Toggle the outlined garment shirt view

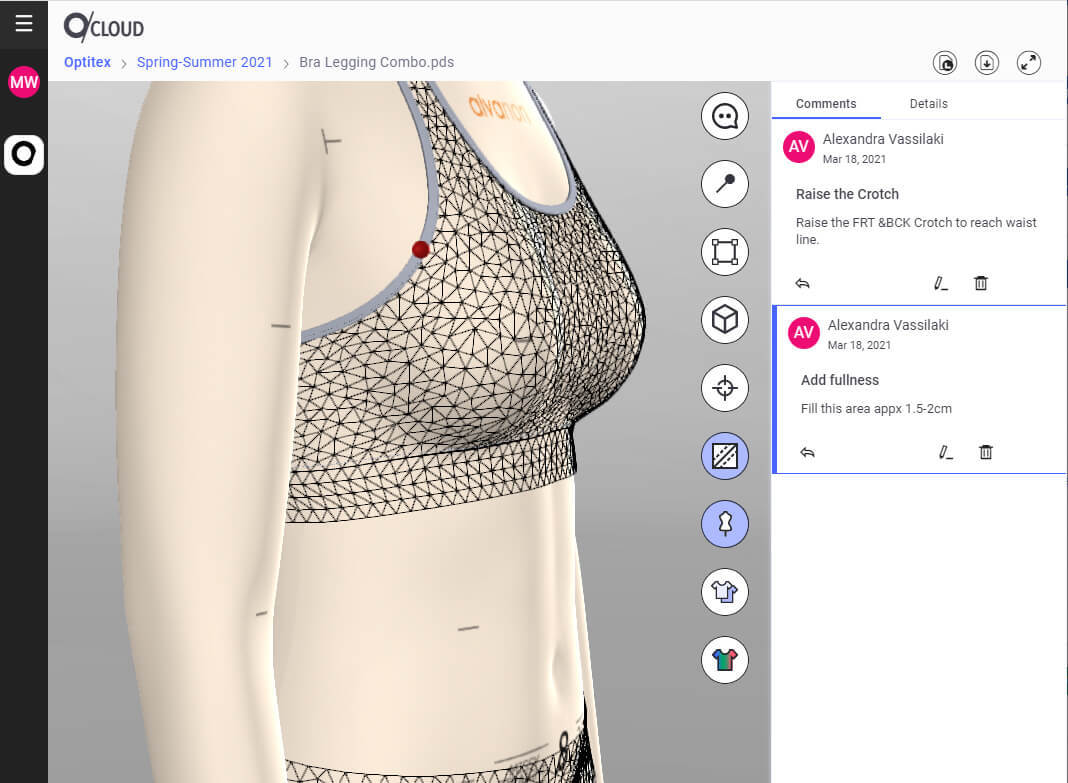[x=724, y=592]
